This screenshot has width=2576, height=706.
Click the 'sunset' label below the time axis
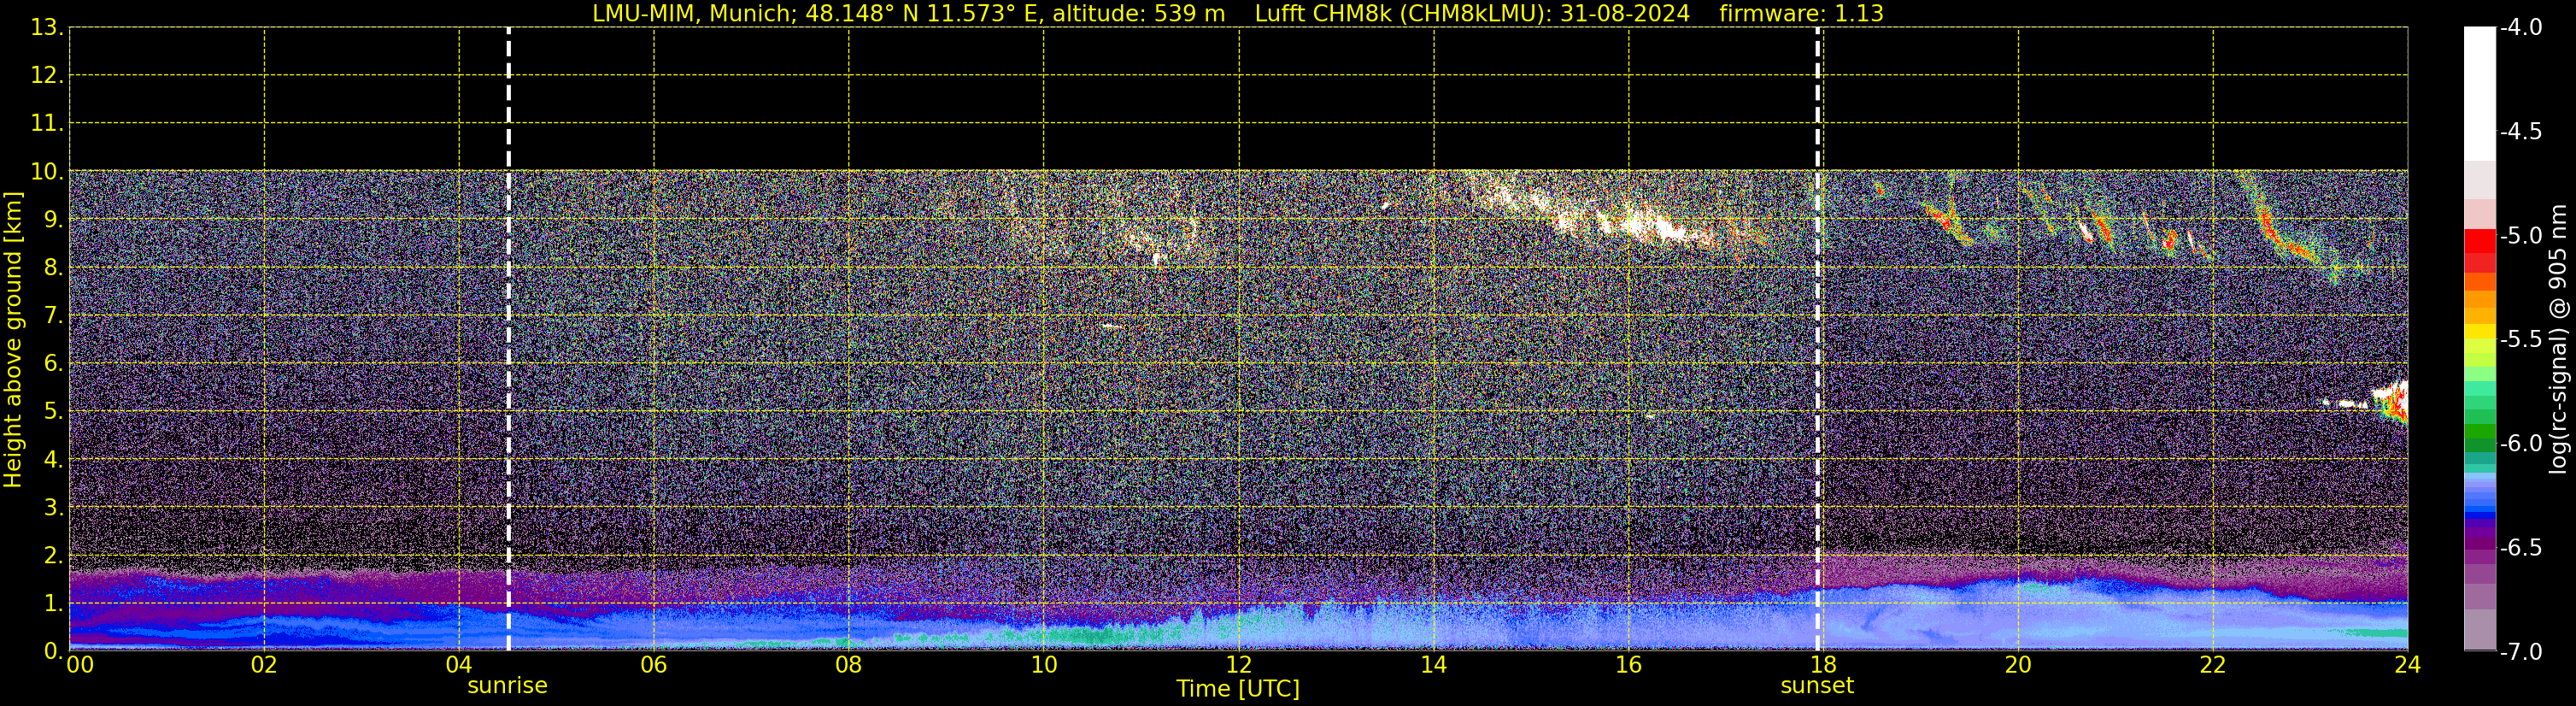click(x=1817, y=686)
